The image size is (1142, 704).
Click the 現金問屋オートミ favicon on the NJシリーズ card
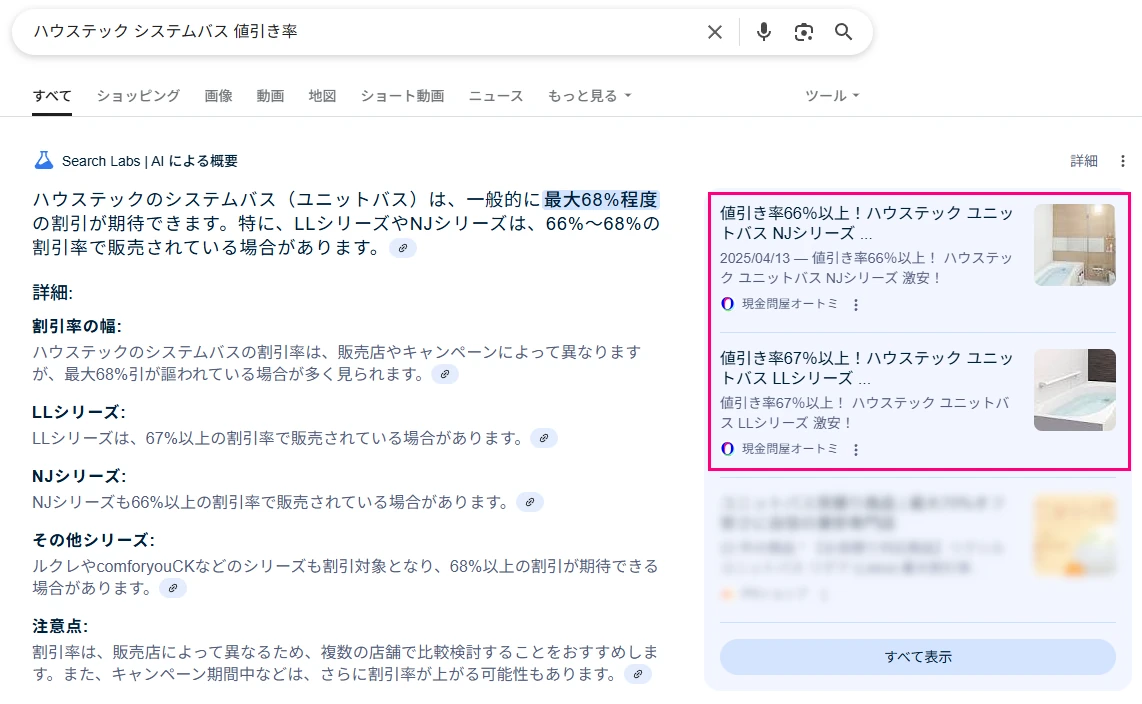[727, 304]
